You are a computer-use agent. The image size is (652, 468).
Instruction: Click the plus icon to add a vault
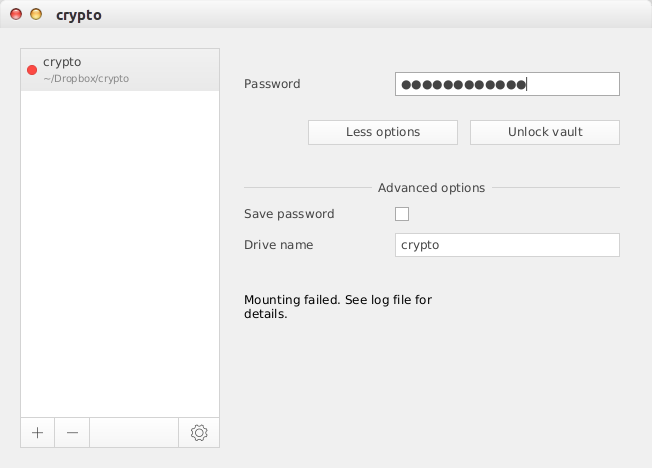pos(37,433)
